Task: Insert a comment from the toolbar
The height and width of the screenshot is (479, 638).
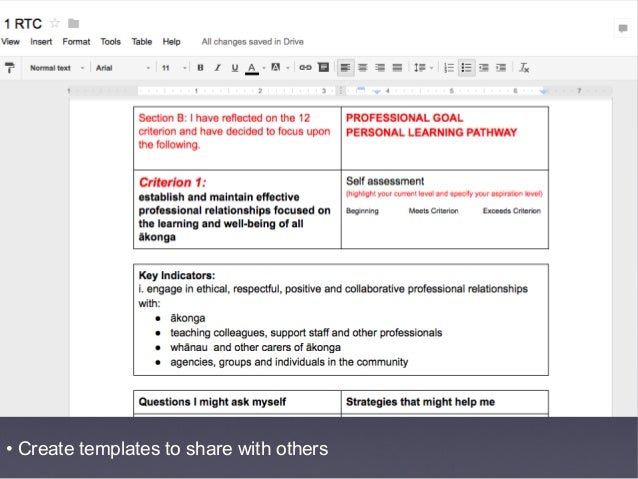Action: click(323, 68)
